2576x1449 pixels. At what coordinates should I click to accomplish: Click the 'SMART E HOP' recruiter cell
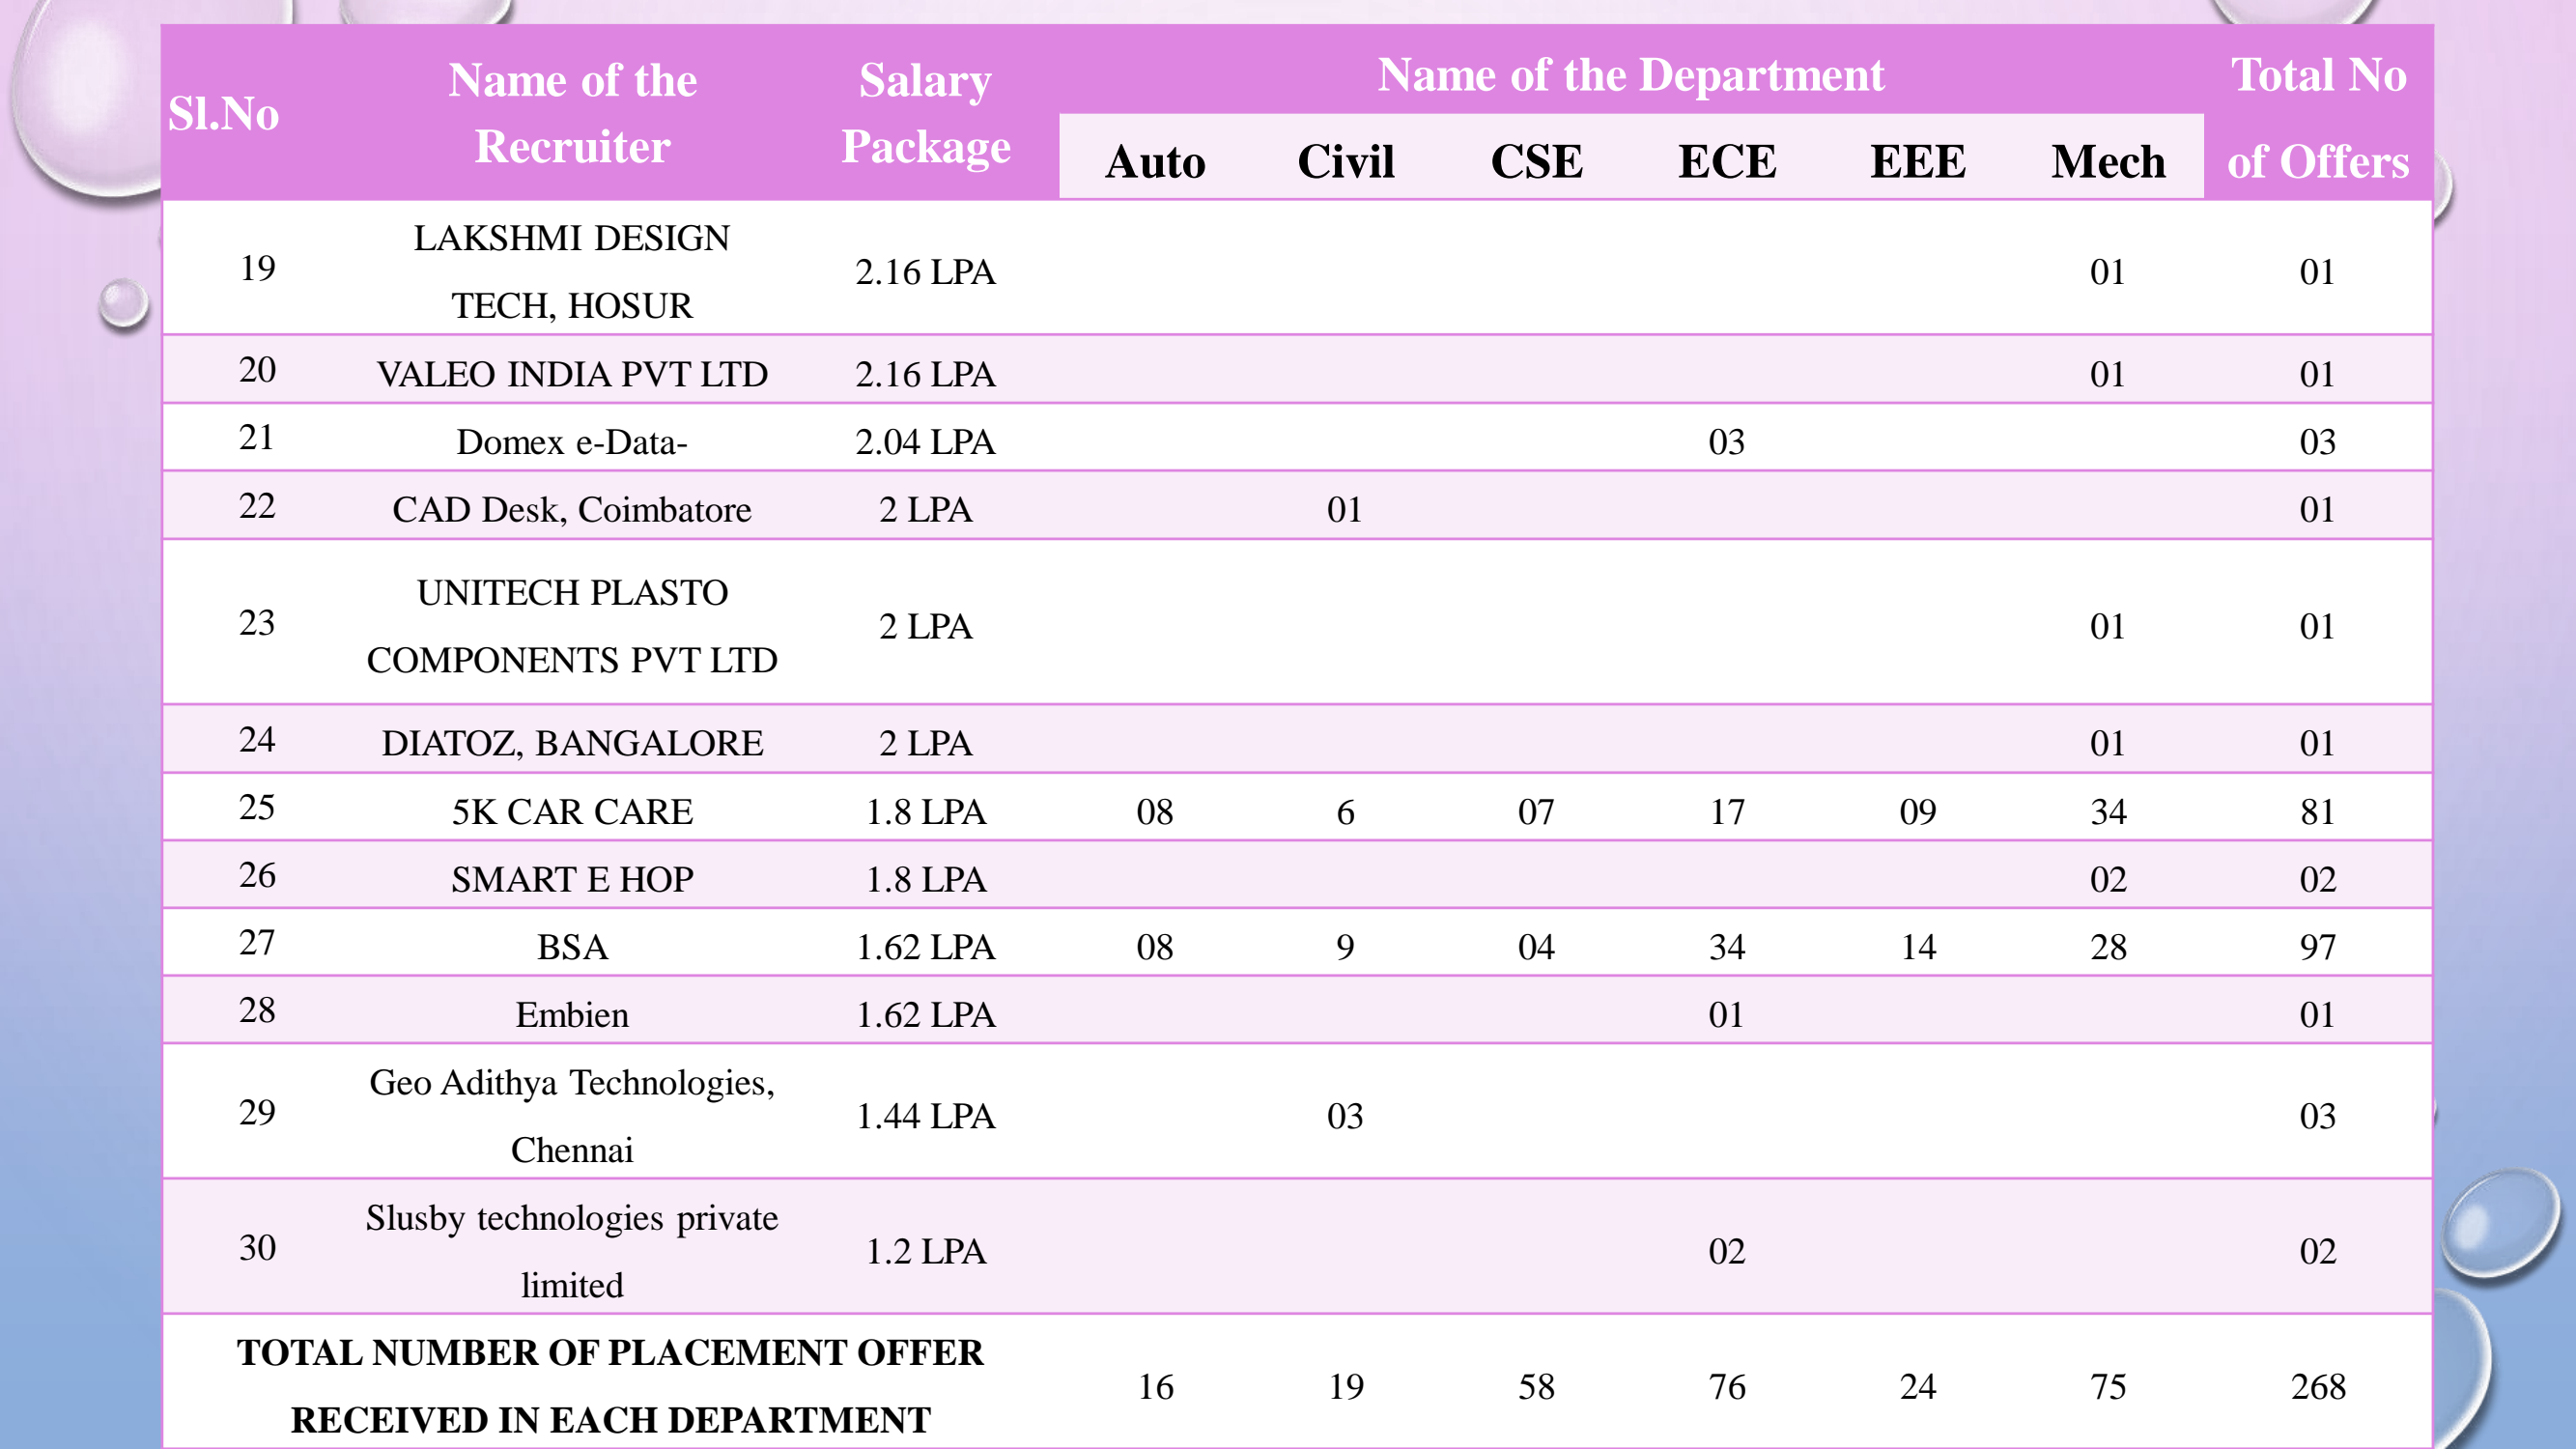572,879
